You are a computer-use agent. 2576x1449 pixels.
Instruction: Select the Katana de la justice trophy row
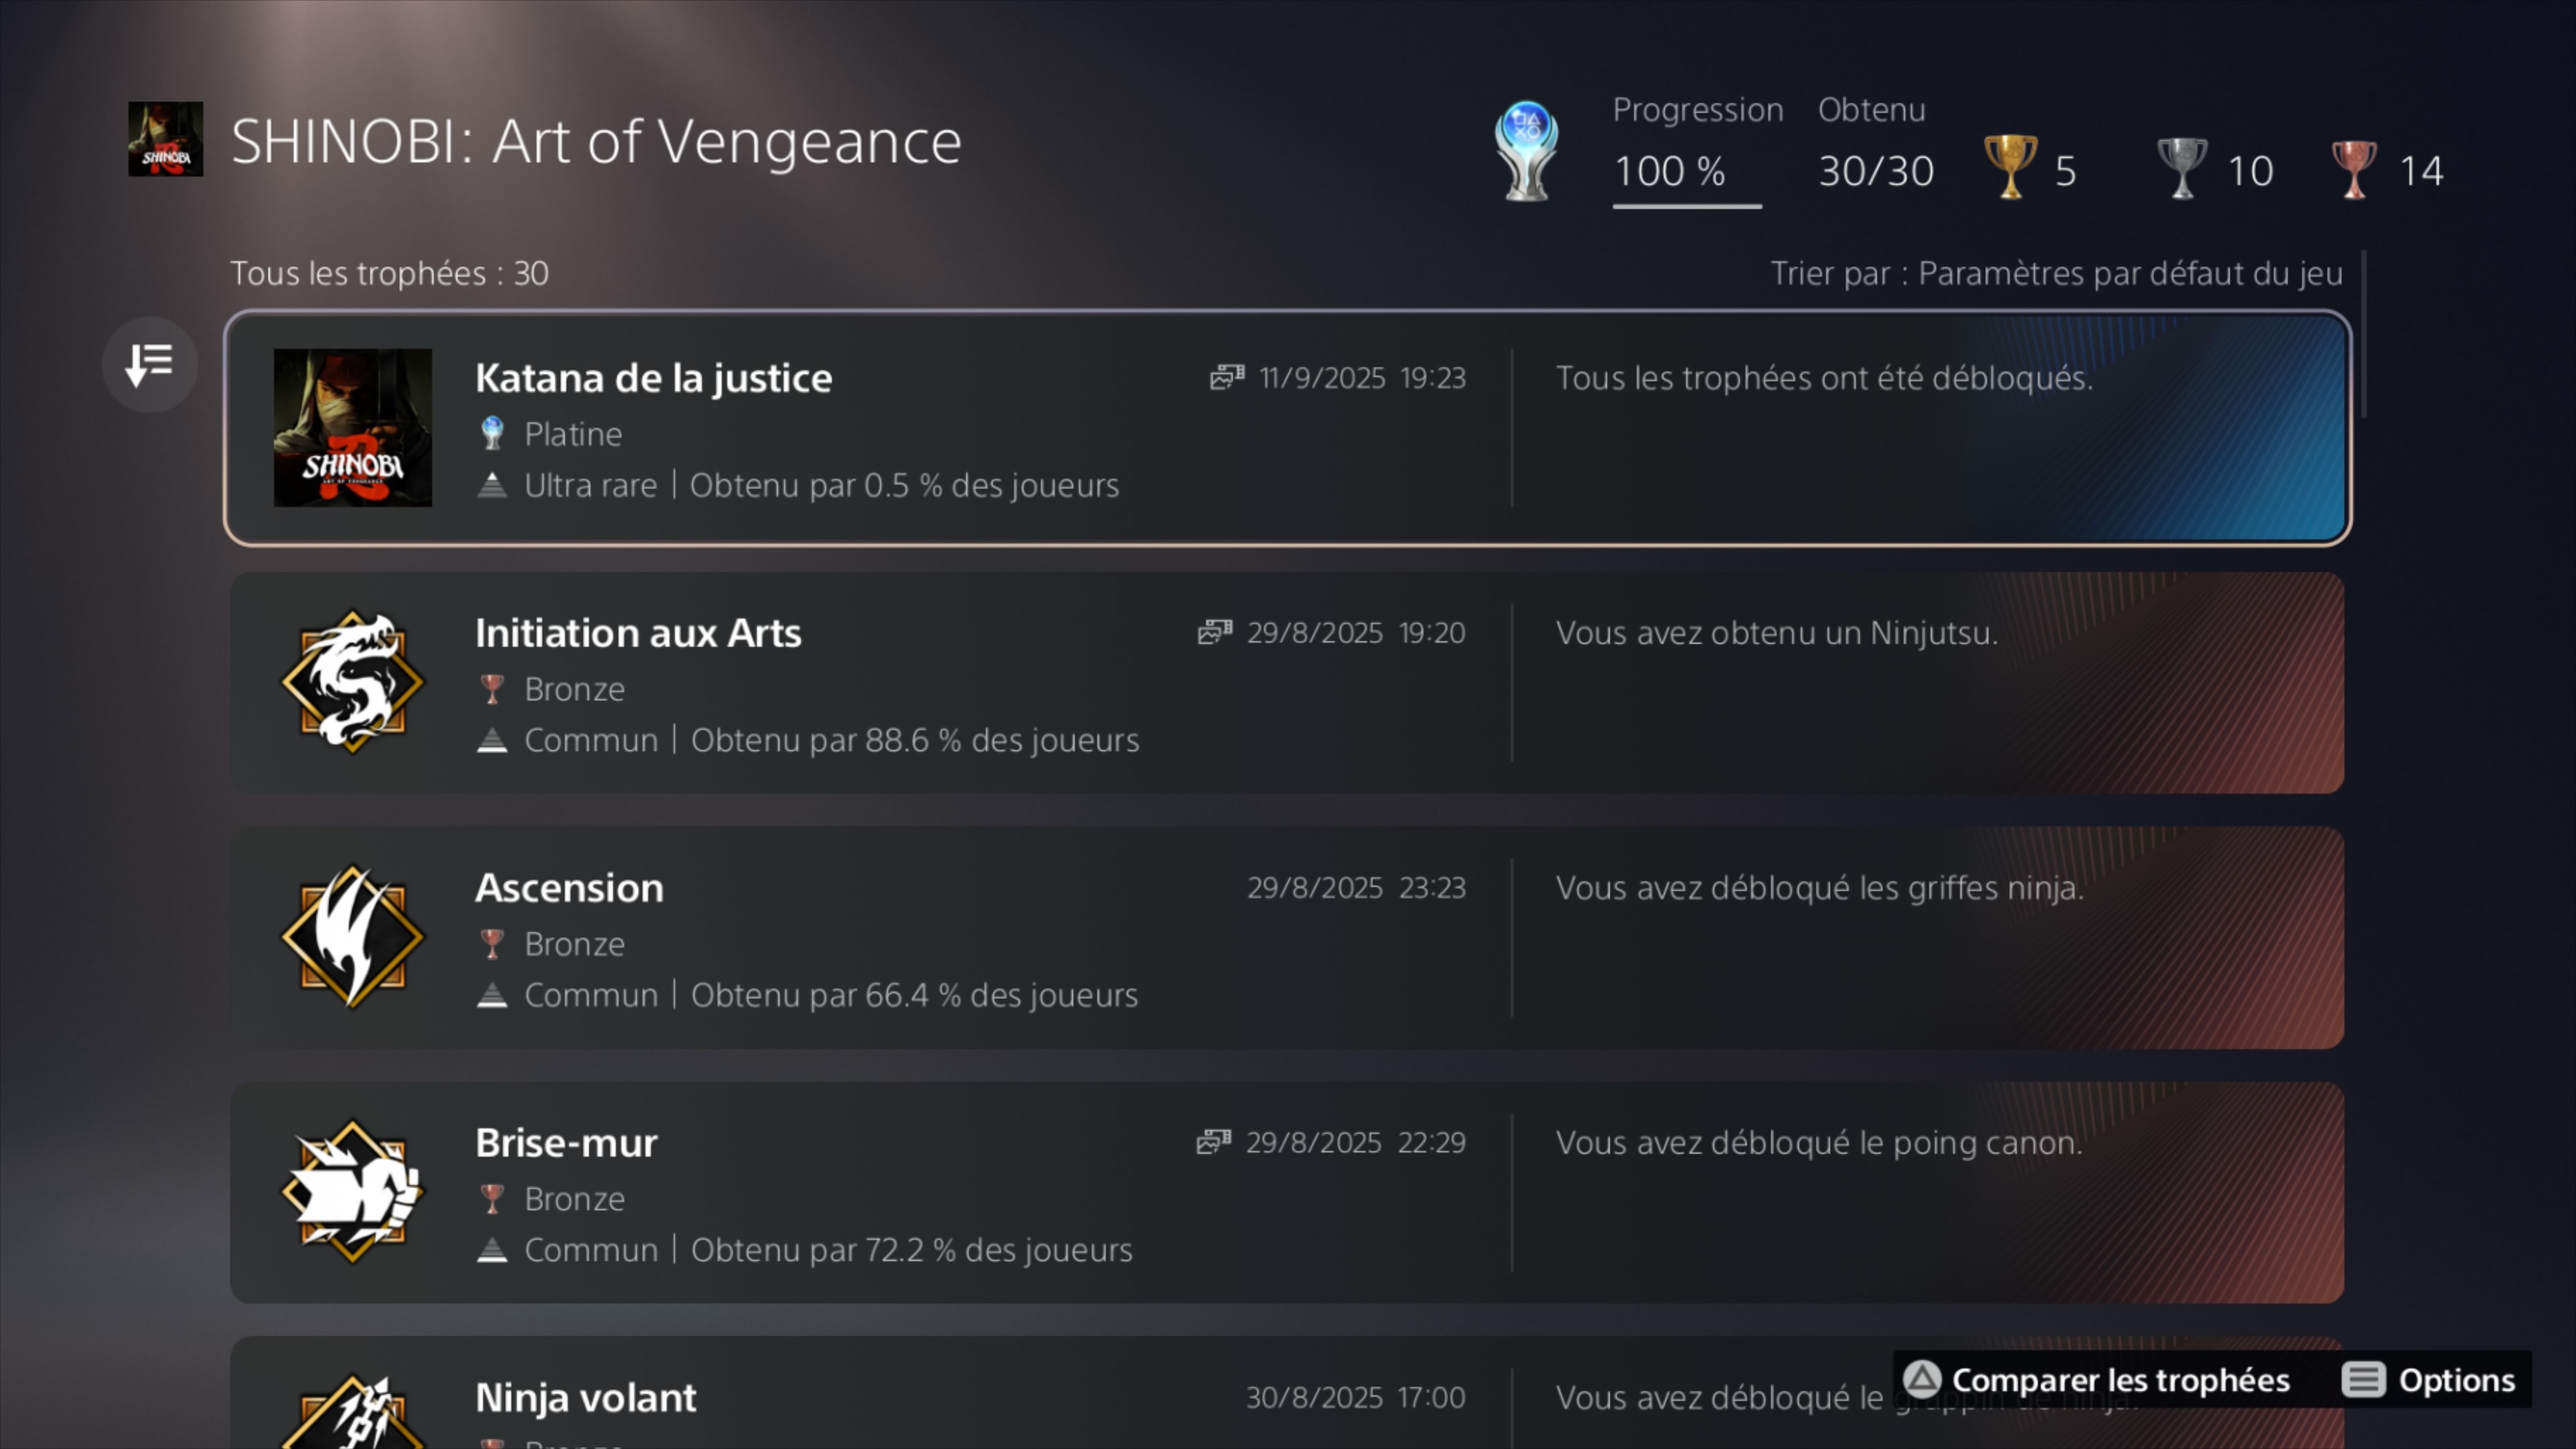[1287, 428]
